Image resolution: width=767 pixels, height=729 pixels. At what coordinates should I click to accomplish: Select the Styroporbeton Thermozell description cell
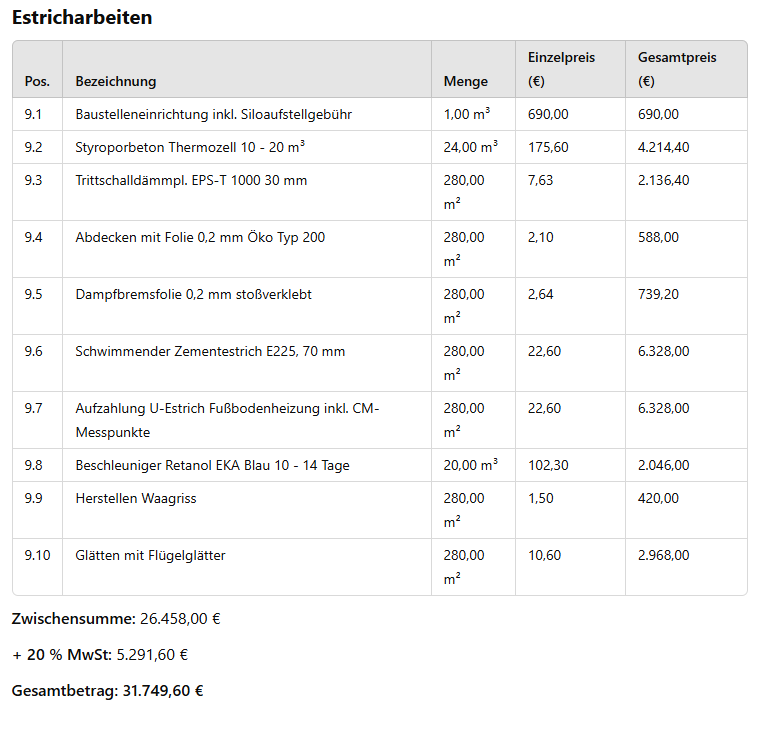click(x=190, y=147)
